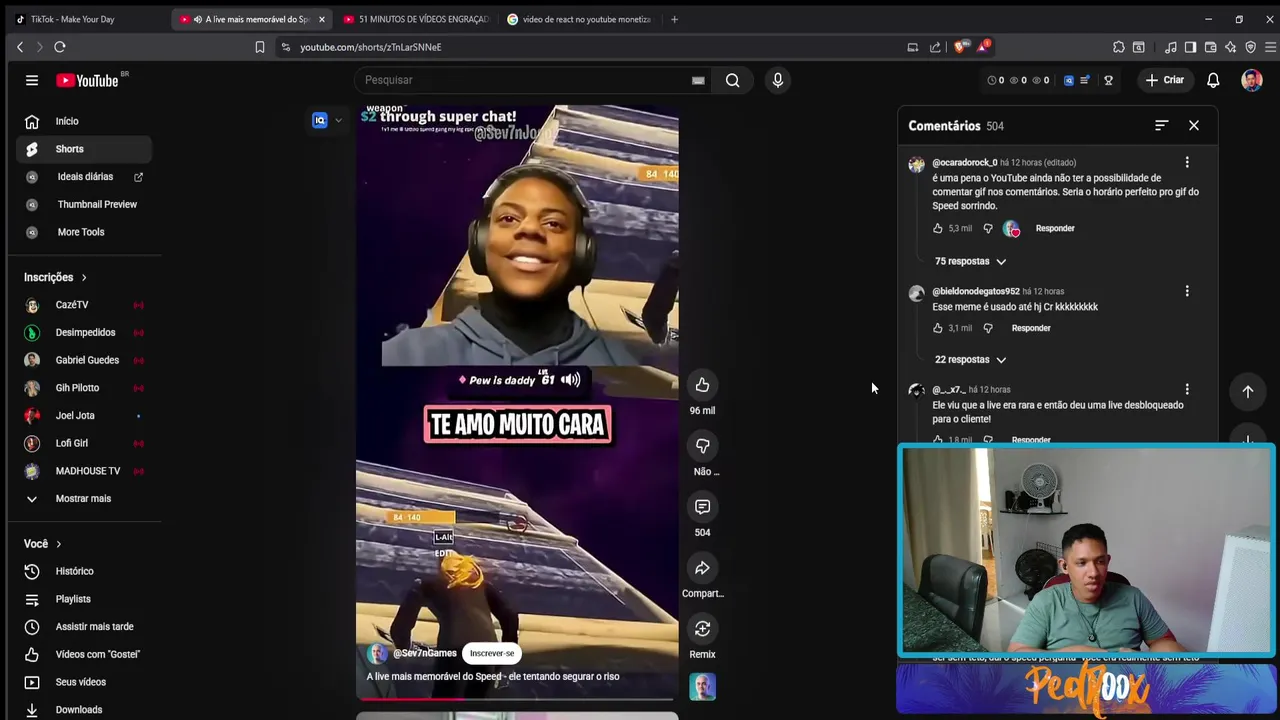Screen dimensions: 1280x720
Task: Click the browser address bar URL
Action: (371, 47)
